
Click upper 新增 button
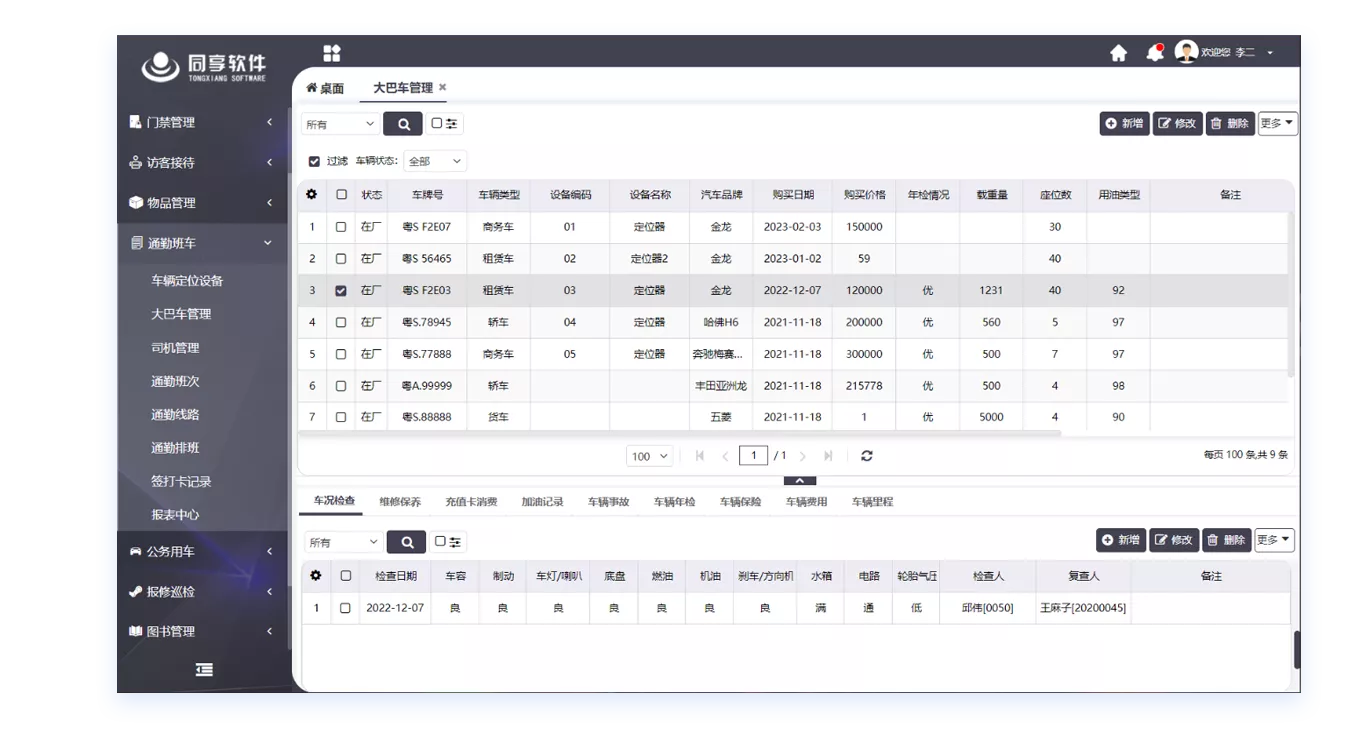(x=1125, y=123)
